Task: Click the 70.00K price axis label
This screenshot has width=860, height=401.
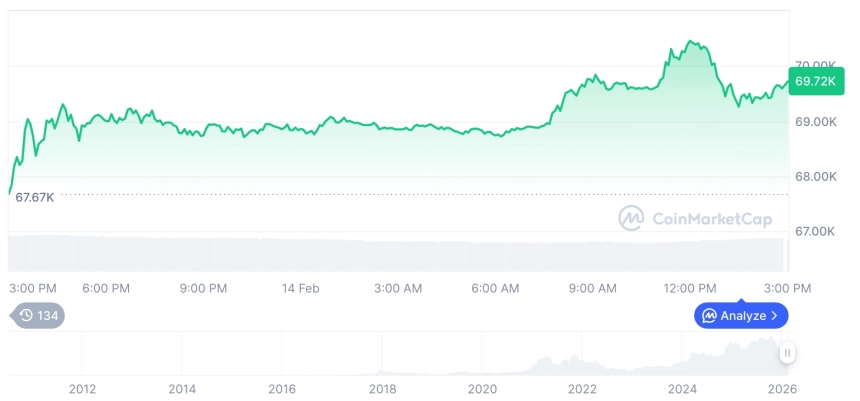Action: coord(814,64)
